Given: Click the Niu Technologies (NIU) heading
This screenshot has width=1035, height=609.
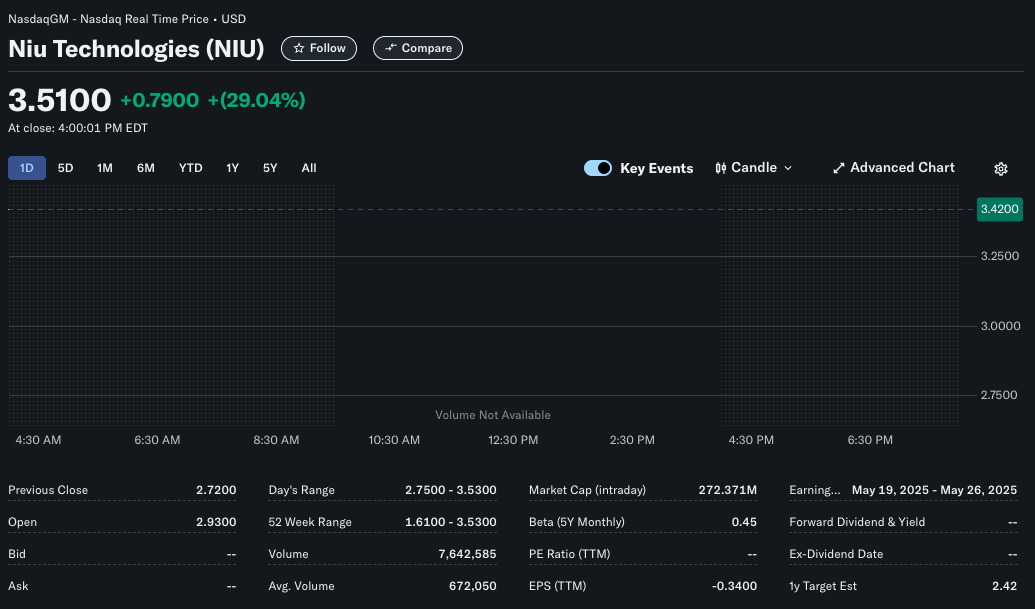Looking at the screenshot, I should click(136, 49).
